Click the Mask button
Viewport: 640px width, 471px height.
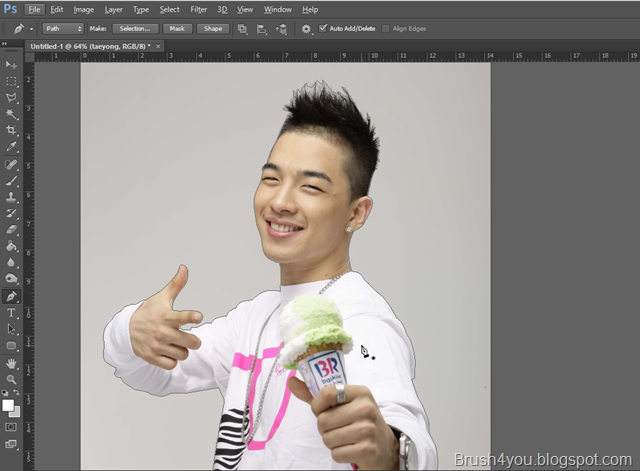(177, 29)
